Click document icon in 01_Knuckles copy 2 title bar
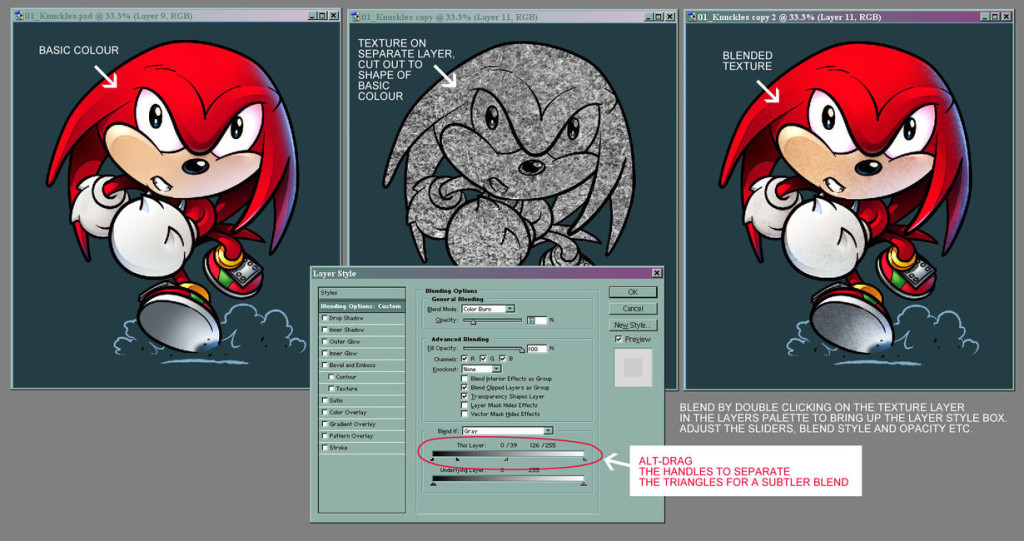1024x541 pixels. click(x=692, y=16)
